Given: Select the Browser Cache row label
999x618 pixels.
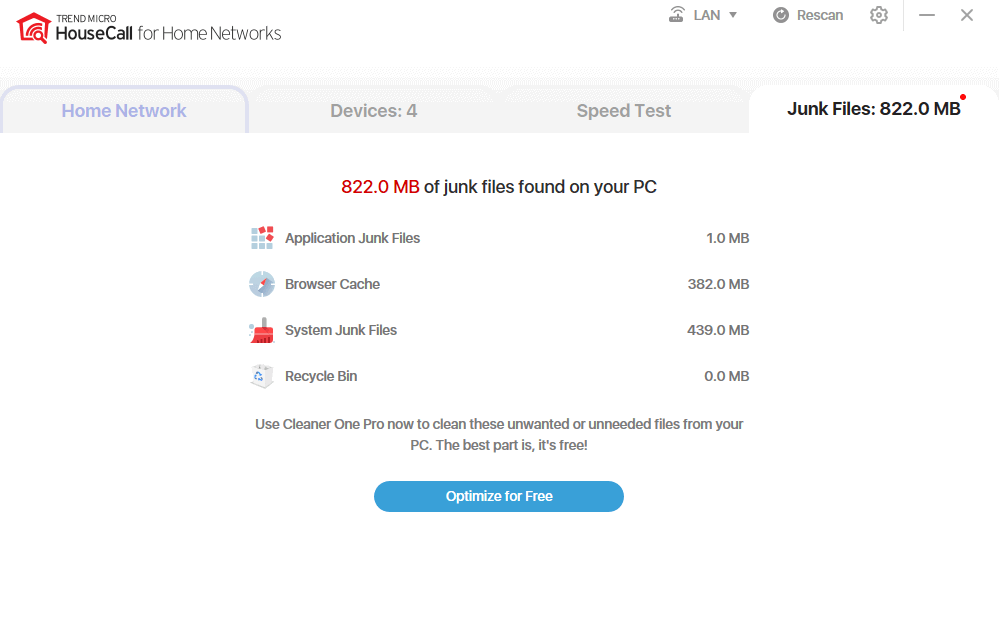Looking at the screenshot, I should (x=332, y=284).
